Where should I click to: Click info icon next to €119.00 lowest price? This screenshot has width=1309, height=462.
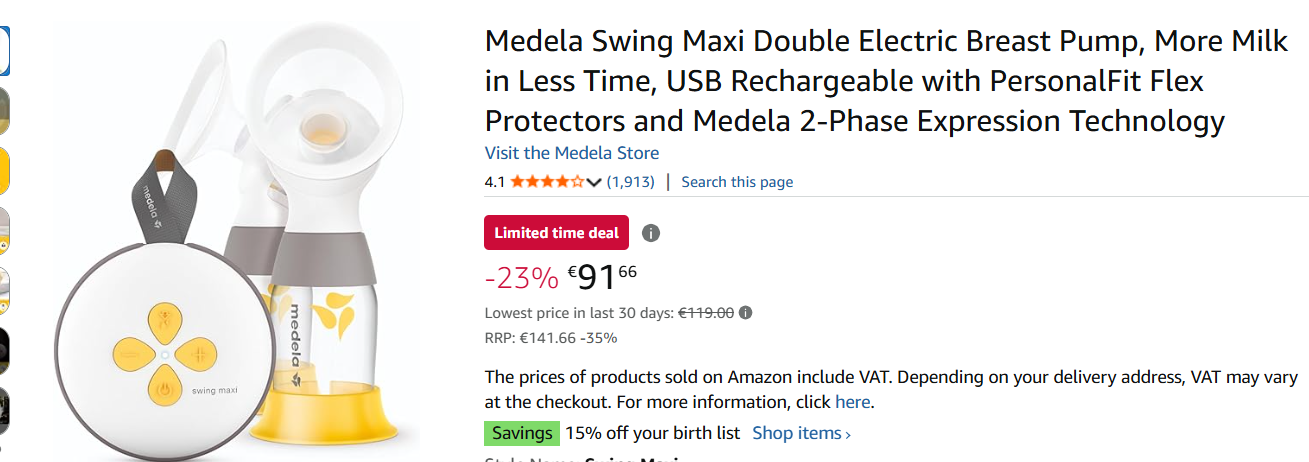click(745, 313)
